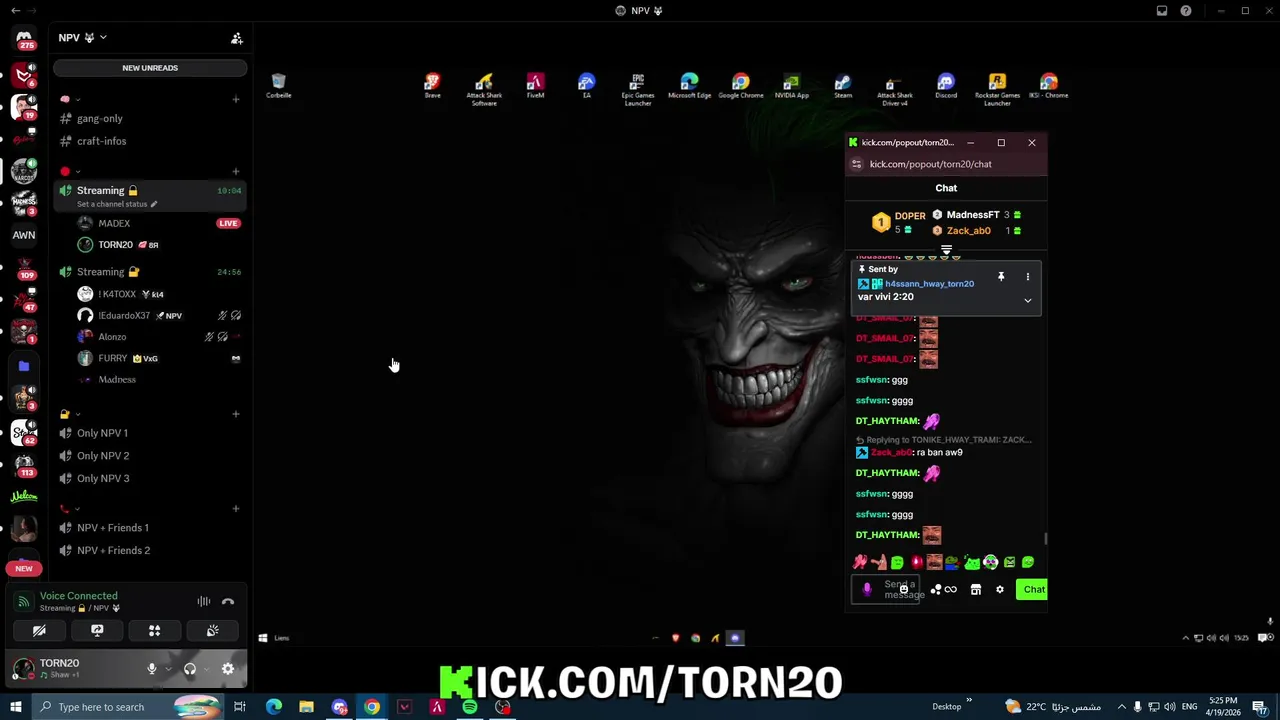Add a channel to the red dot category
1280x720 pixels.
click(236, 171)
